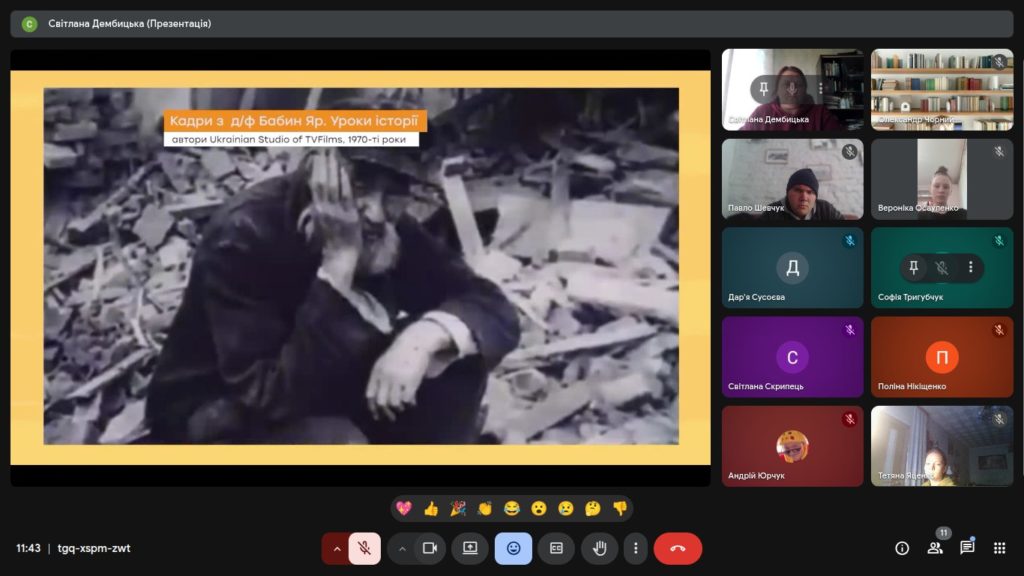Screen dimensions: 1024x576
Task: Toggle the camera on or off
Action: (x=429, y=548)
